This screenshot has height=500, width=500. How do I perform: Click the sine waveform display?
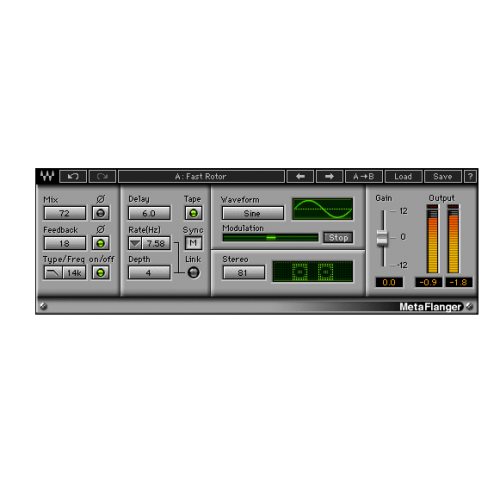click(x=322, y=209)
